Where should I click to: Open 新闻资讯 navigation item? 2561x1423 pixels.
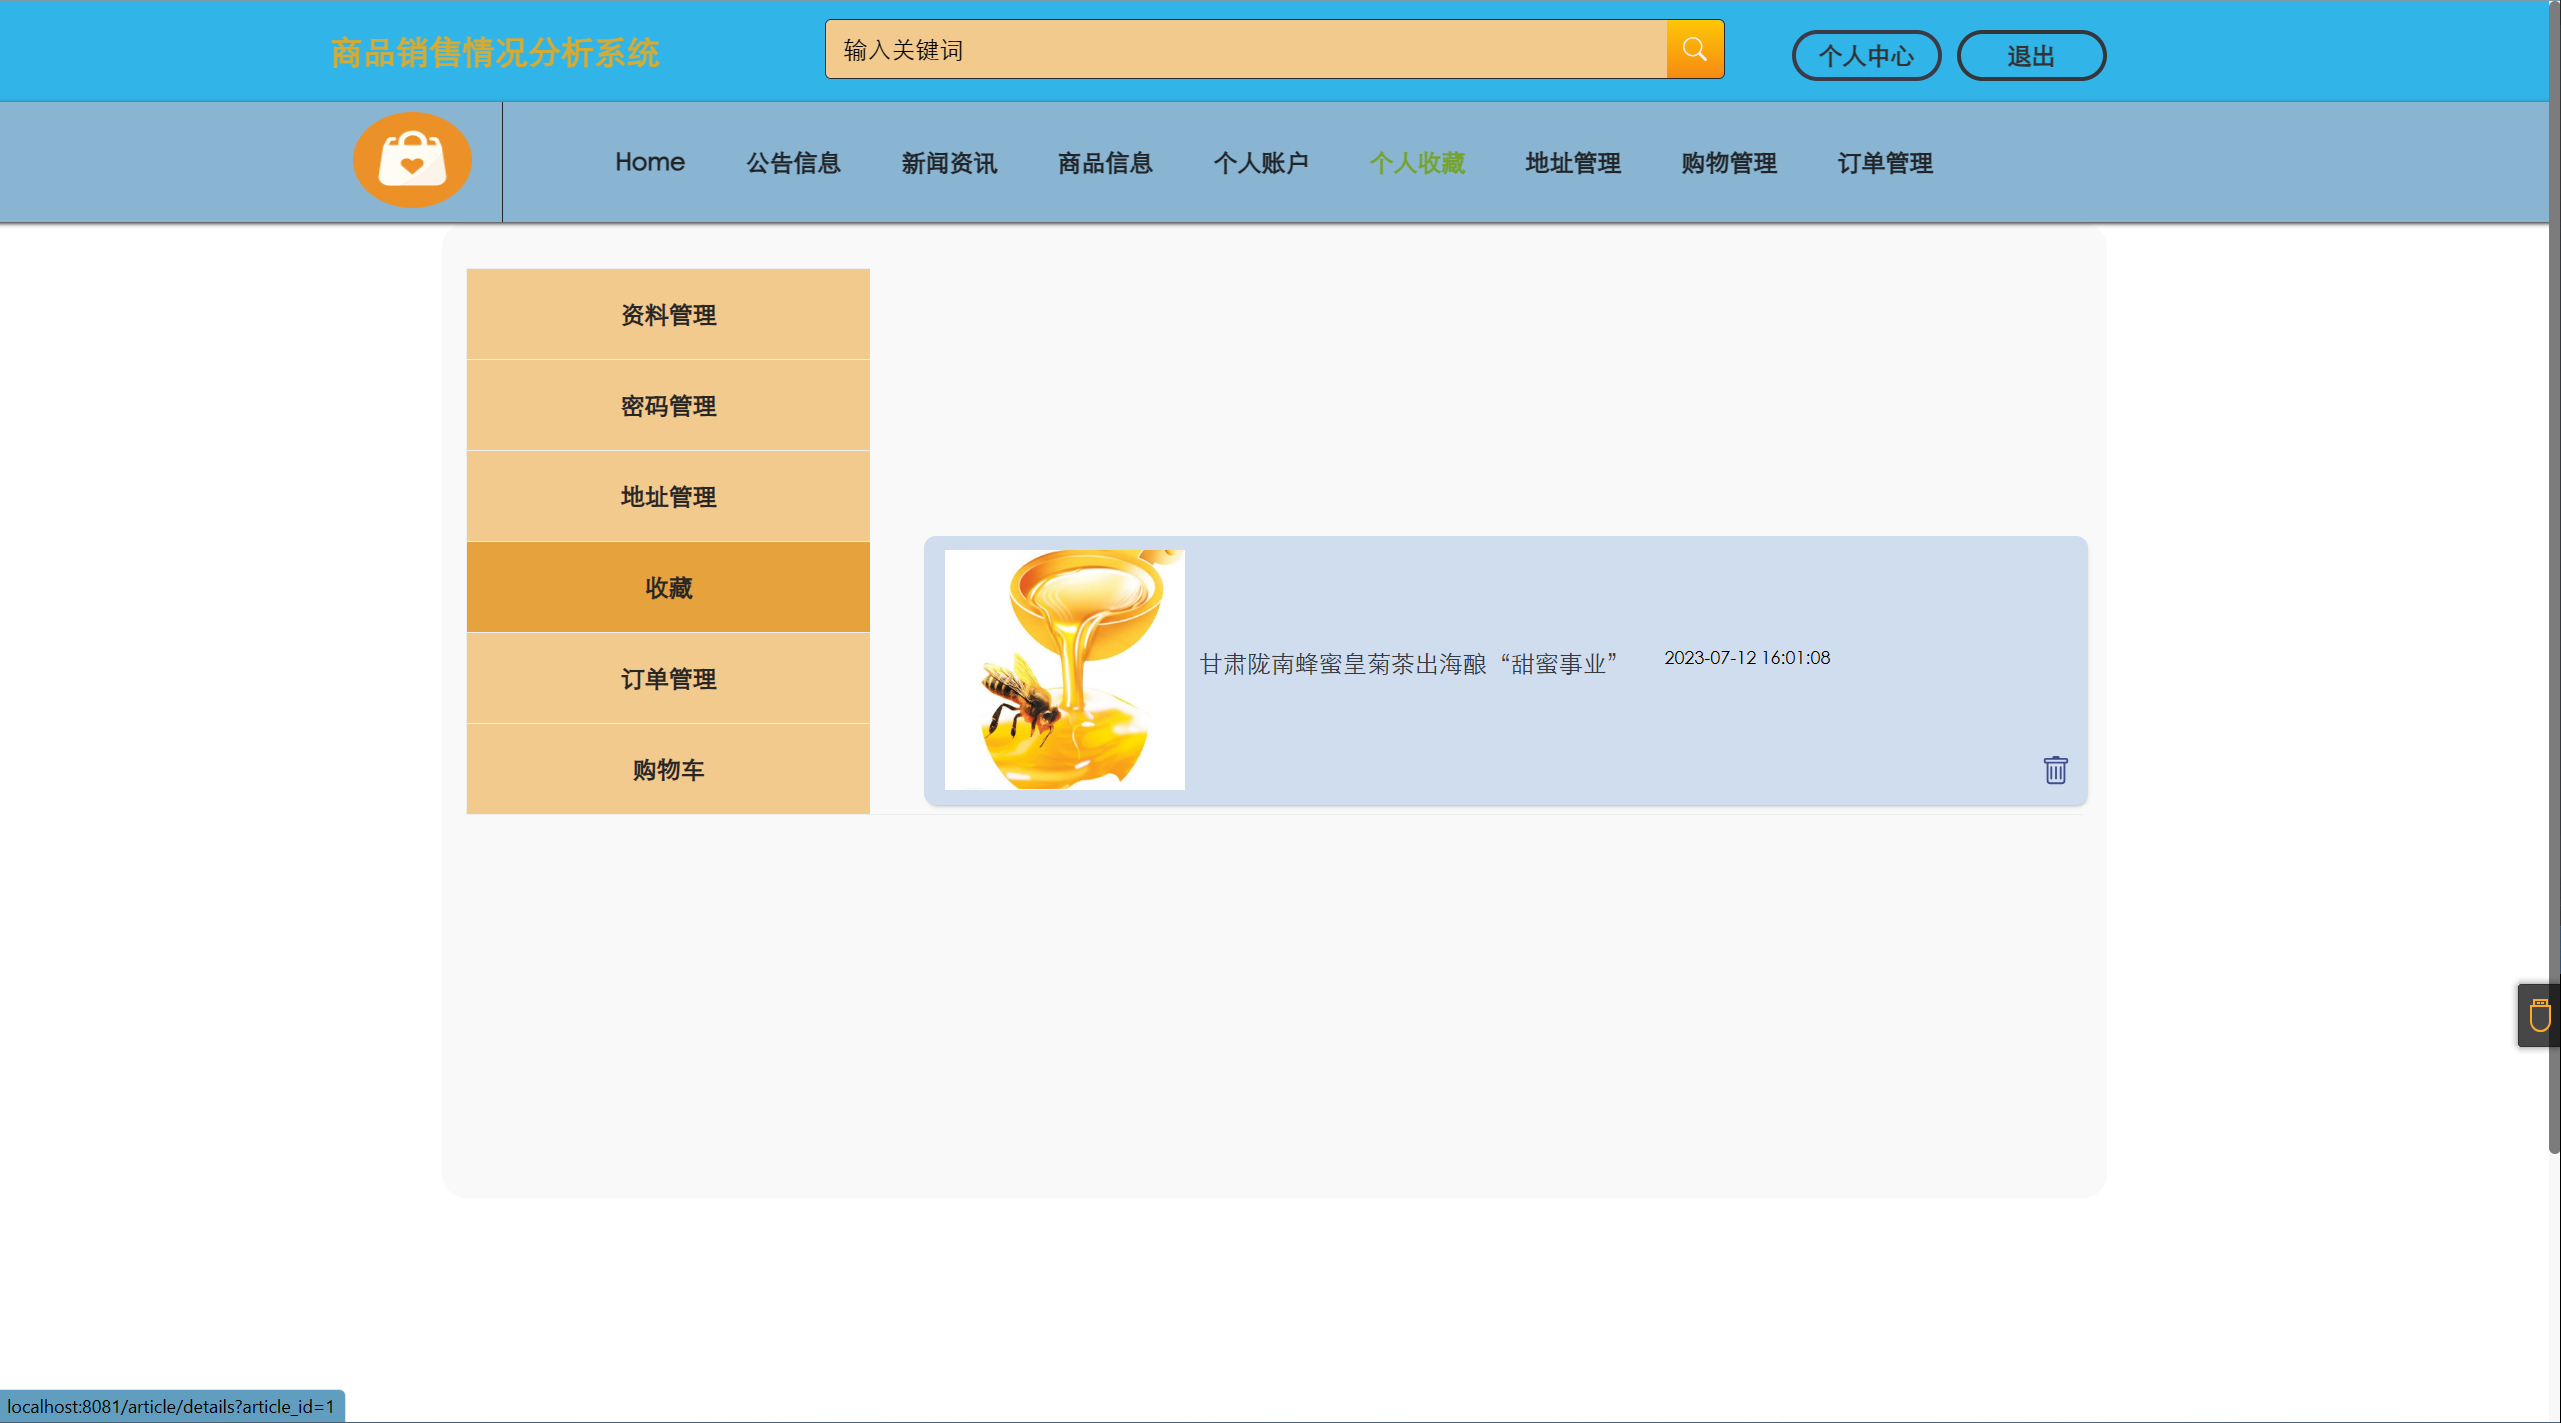tap(949, 163)
